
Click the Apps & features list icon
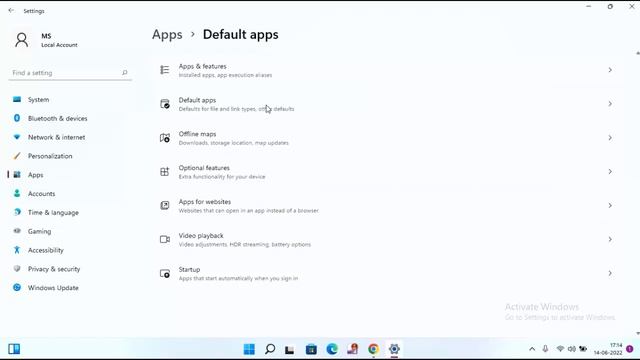point(164,70)
